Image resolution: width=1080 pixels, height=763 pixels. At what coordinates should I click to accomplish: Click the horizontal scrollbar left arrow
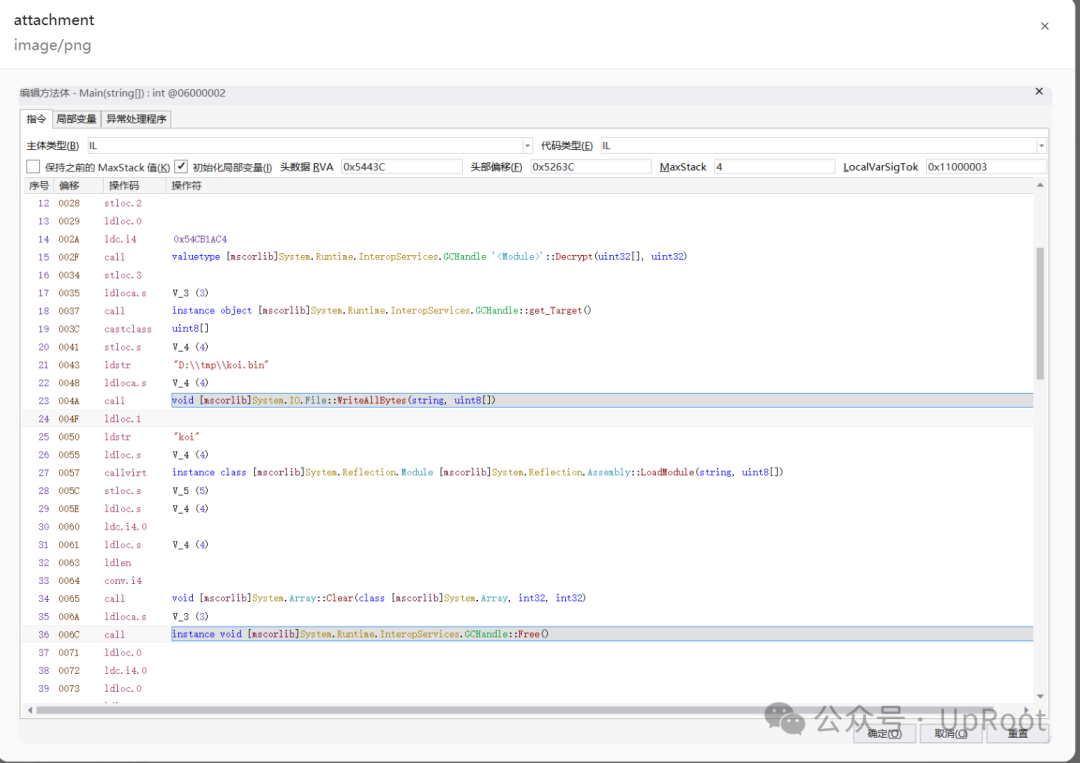tap(30, 710)
